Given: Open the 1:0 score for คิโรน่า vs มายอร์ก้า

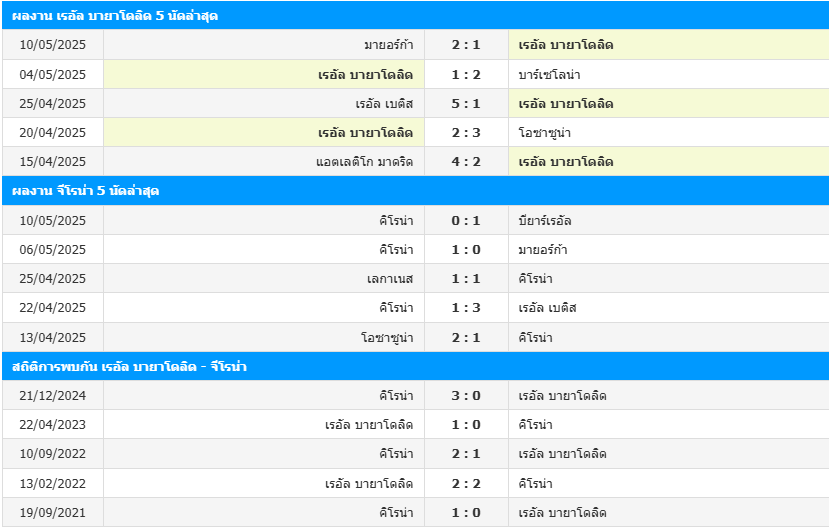Looking at the screenshot, I should [466, 249].
